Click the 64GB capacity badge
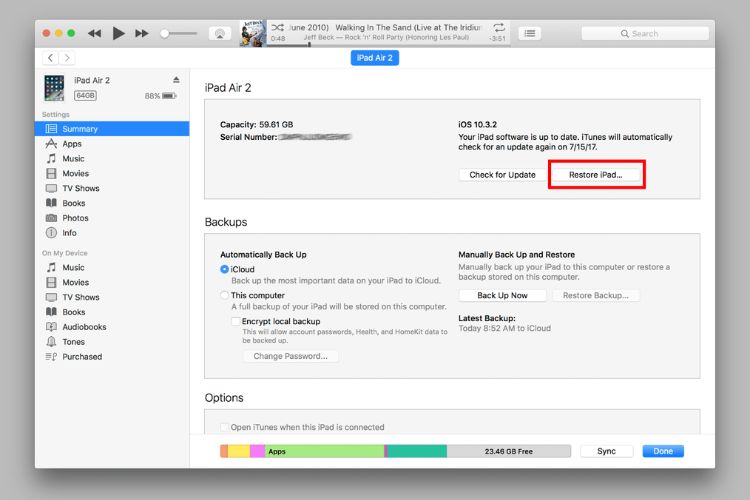This screenshot has height=500, width=750. click(85, 96)
